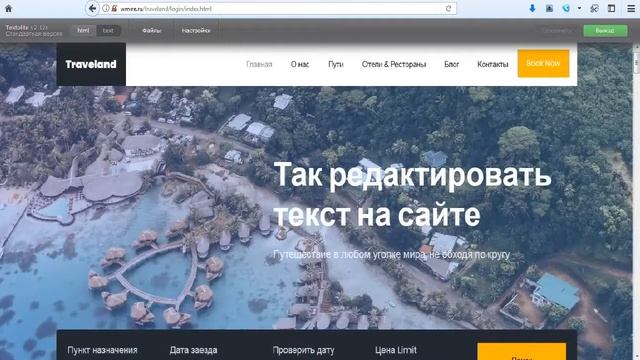Reload the page with the refresh icon
Image resolution: width=640 pixels, height=360 pixels.
pos(449,8)
